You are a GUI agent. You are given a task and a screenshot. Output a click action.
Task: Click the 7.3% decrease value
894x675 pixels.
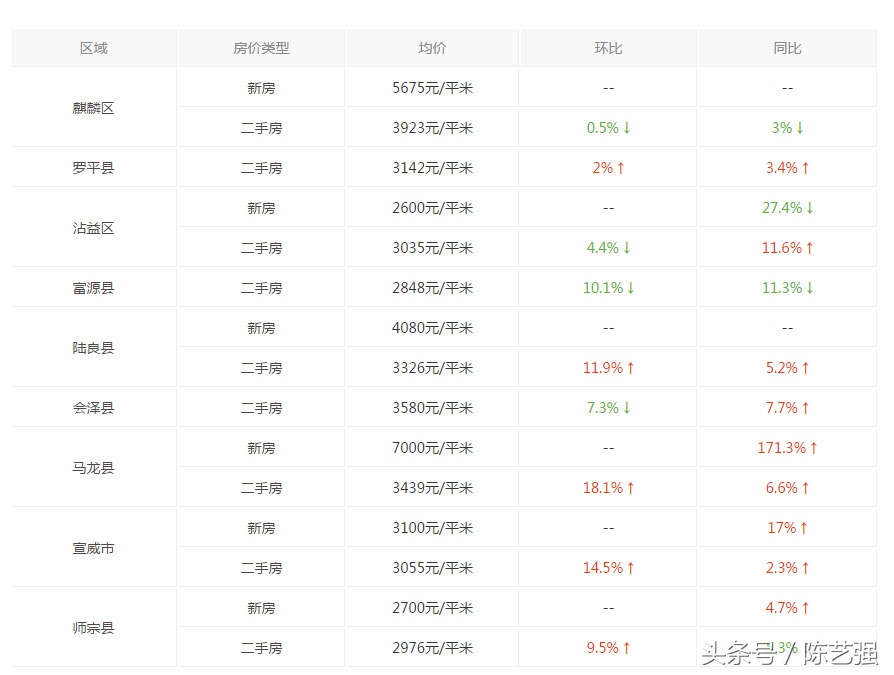(608, 408)
